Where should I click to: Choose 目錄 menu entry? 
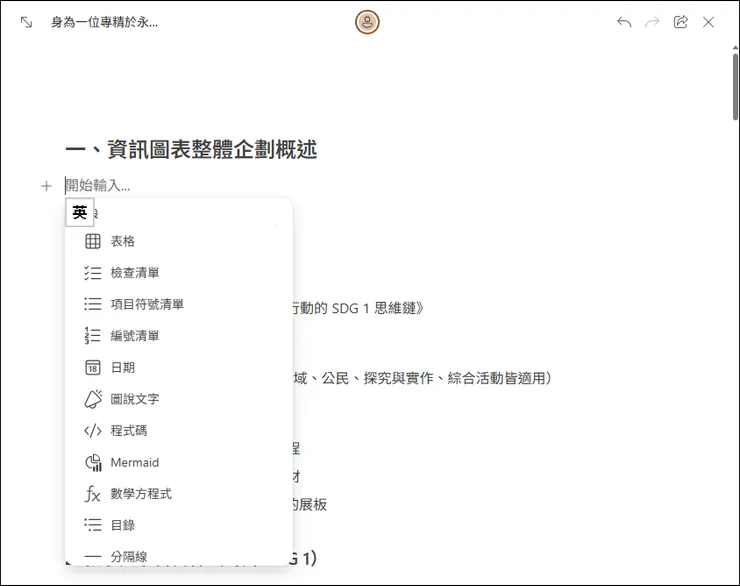click(x=179, y=525)
